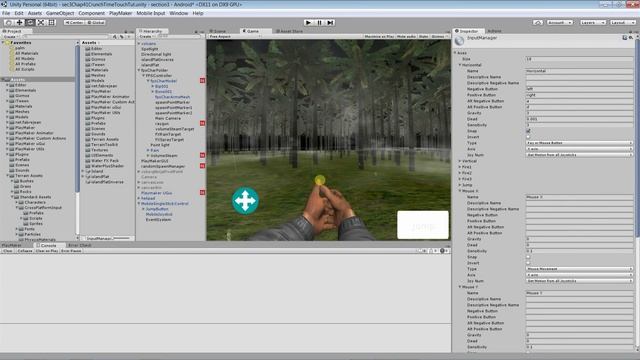
Task: Open the Account dropdown
Action: coord(559,22)
